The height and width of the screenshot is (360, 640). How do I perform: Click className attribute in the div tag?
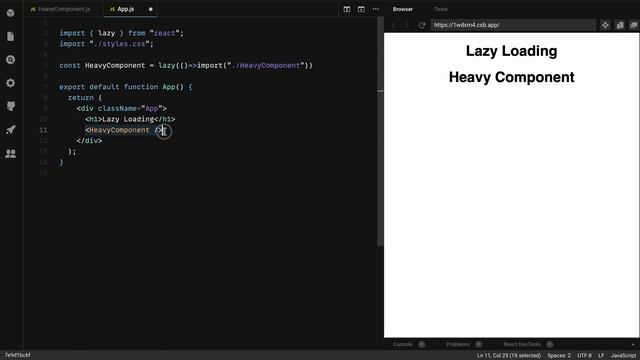point(117,108)
